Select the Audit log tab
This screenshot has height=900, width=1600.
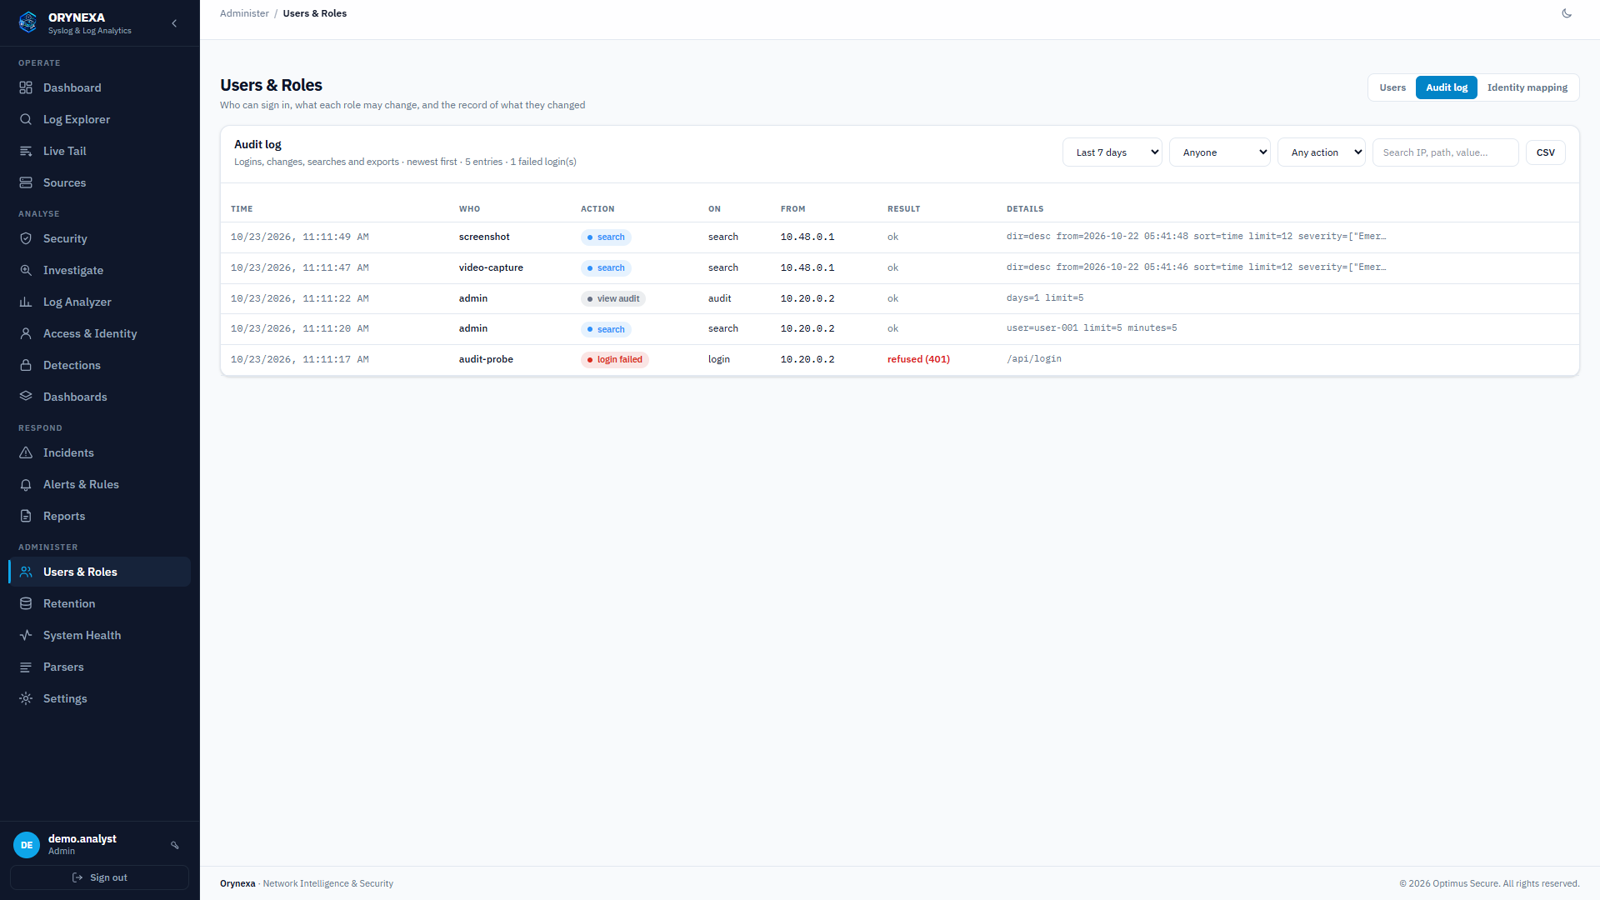(x=1446, y=88)
